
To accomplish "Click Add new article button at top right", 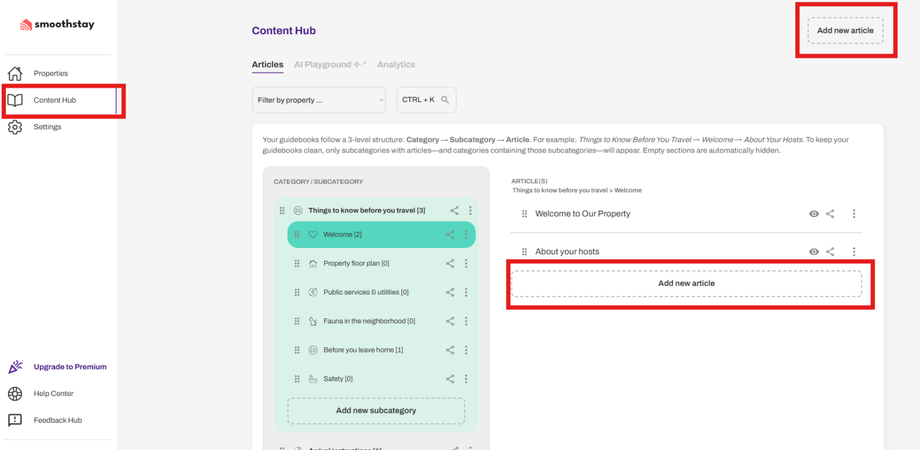I will (x=845, y=31).
